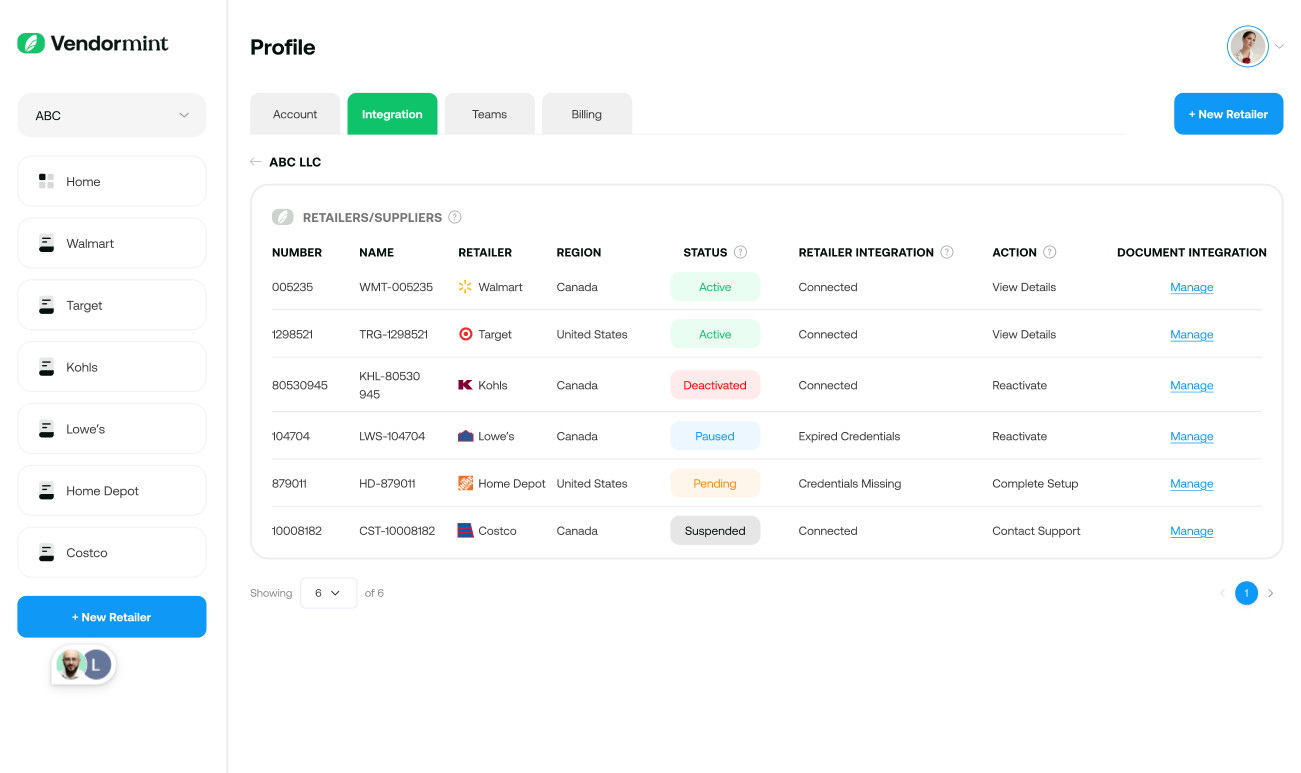Select the Integration tab
The image size is (1301, 773).
392,114
